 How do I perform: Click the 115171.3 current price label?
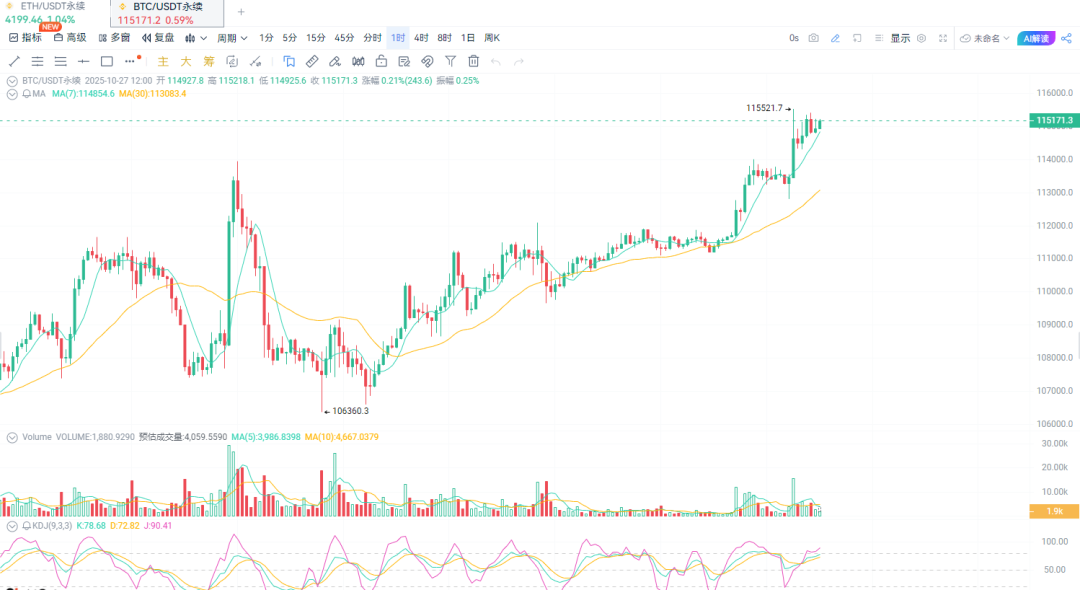click(1054, 120)
